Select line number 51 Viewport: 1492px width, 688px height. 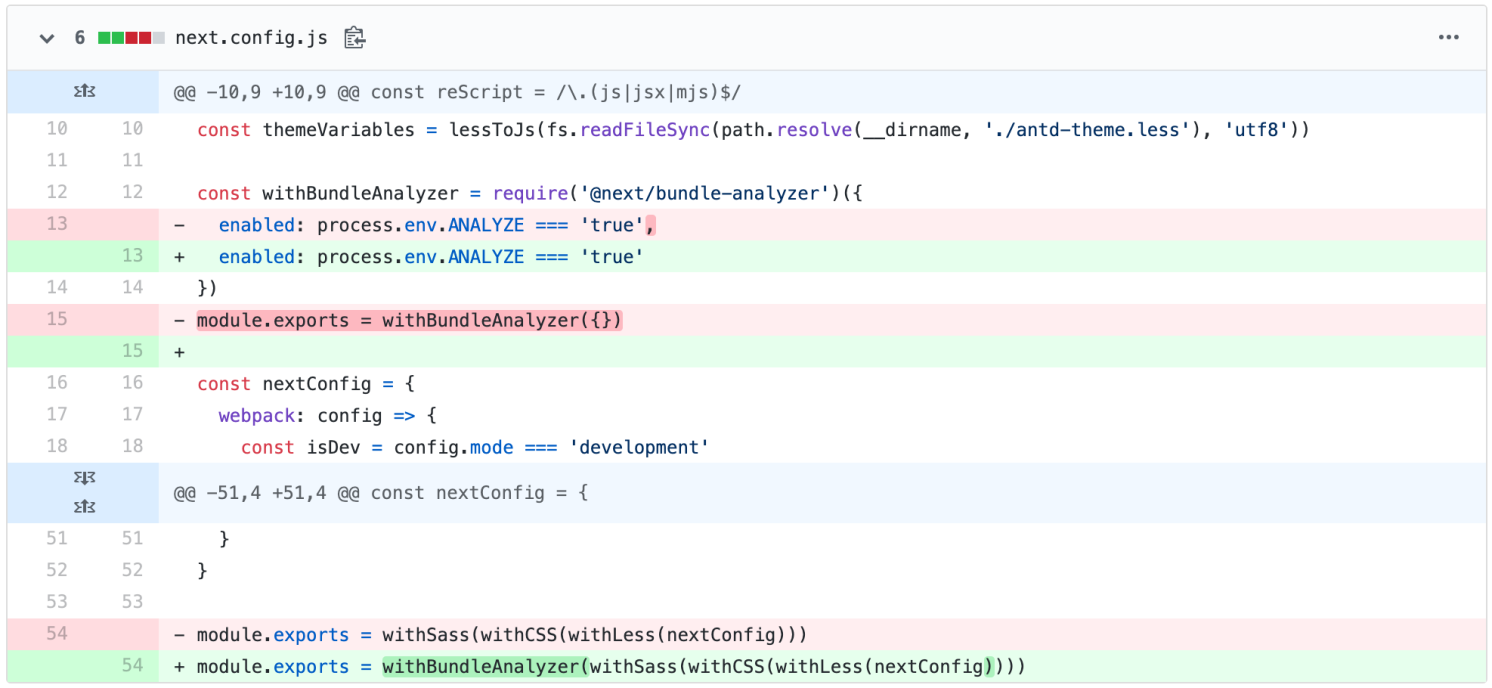tap(56, 538)
